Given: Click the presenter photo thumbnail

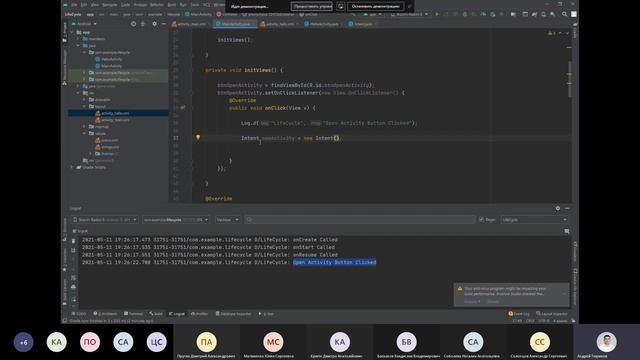Looking at the screenshot, I should (x=606, y=342).
